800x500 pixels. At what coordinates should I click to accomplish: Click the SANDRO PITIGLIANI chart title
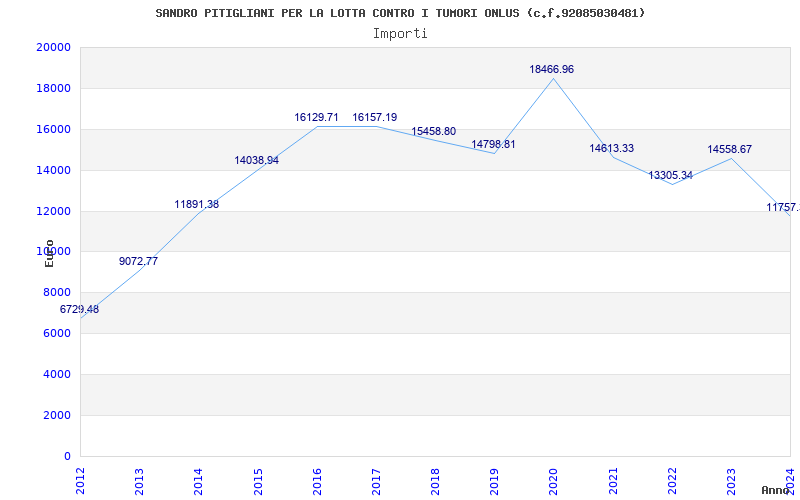click(x=400, y=13)
